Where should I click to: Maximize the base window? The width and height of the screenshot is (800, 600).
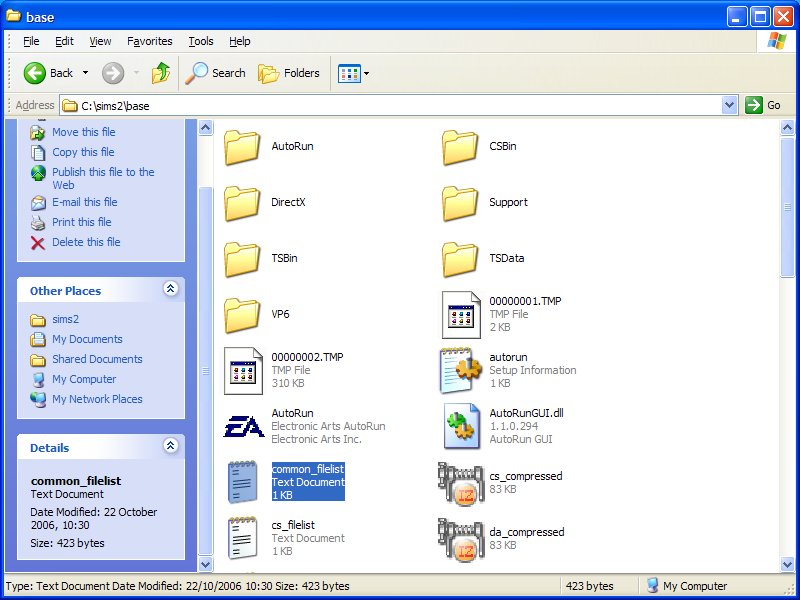[x=760, y=17]
